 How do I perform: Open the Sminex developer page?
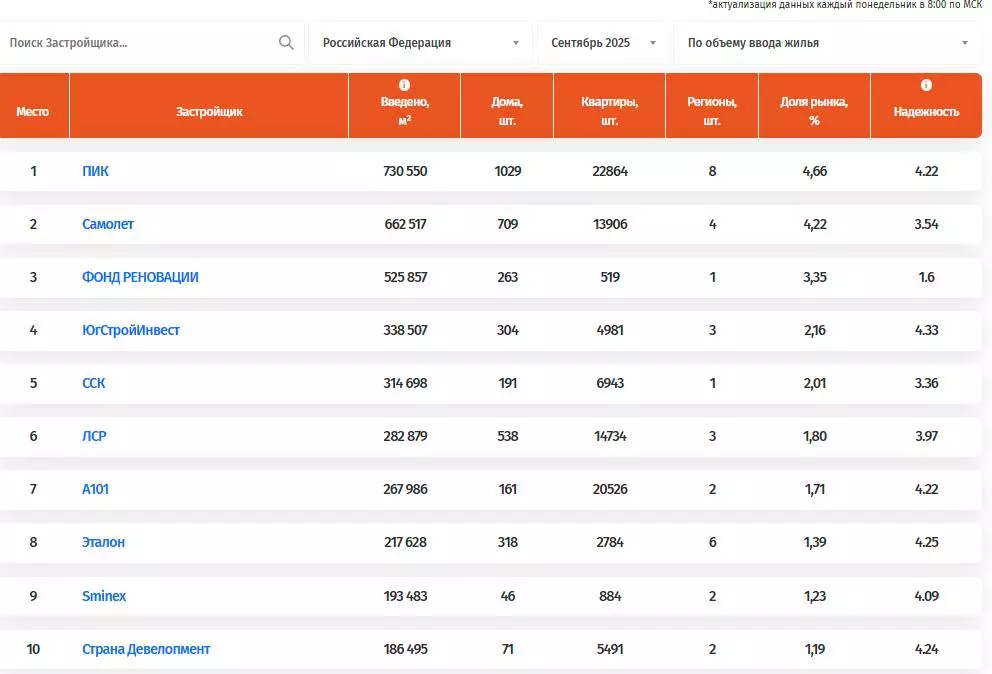(x=104, y=596)
